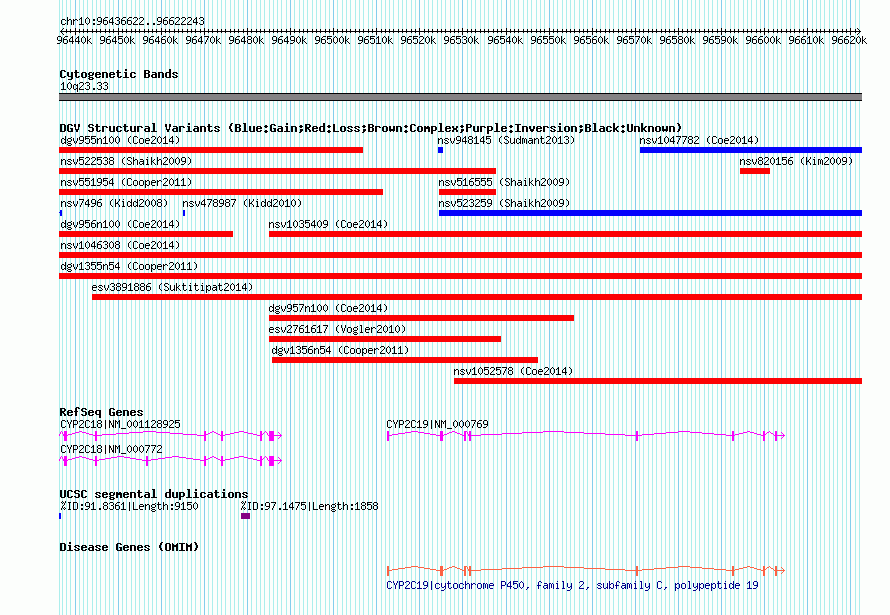Screen dimensions: 890x615
Task: Click the red nsv551954 loss bar
Action: 221,192
